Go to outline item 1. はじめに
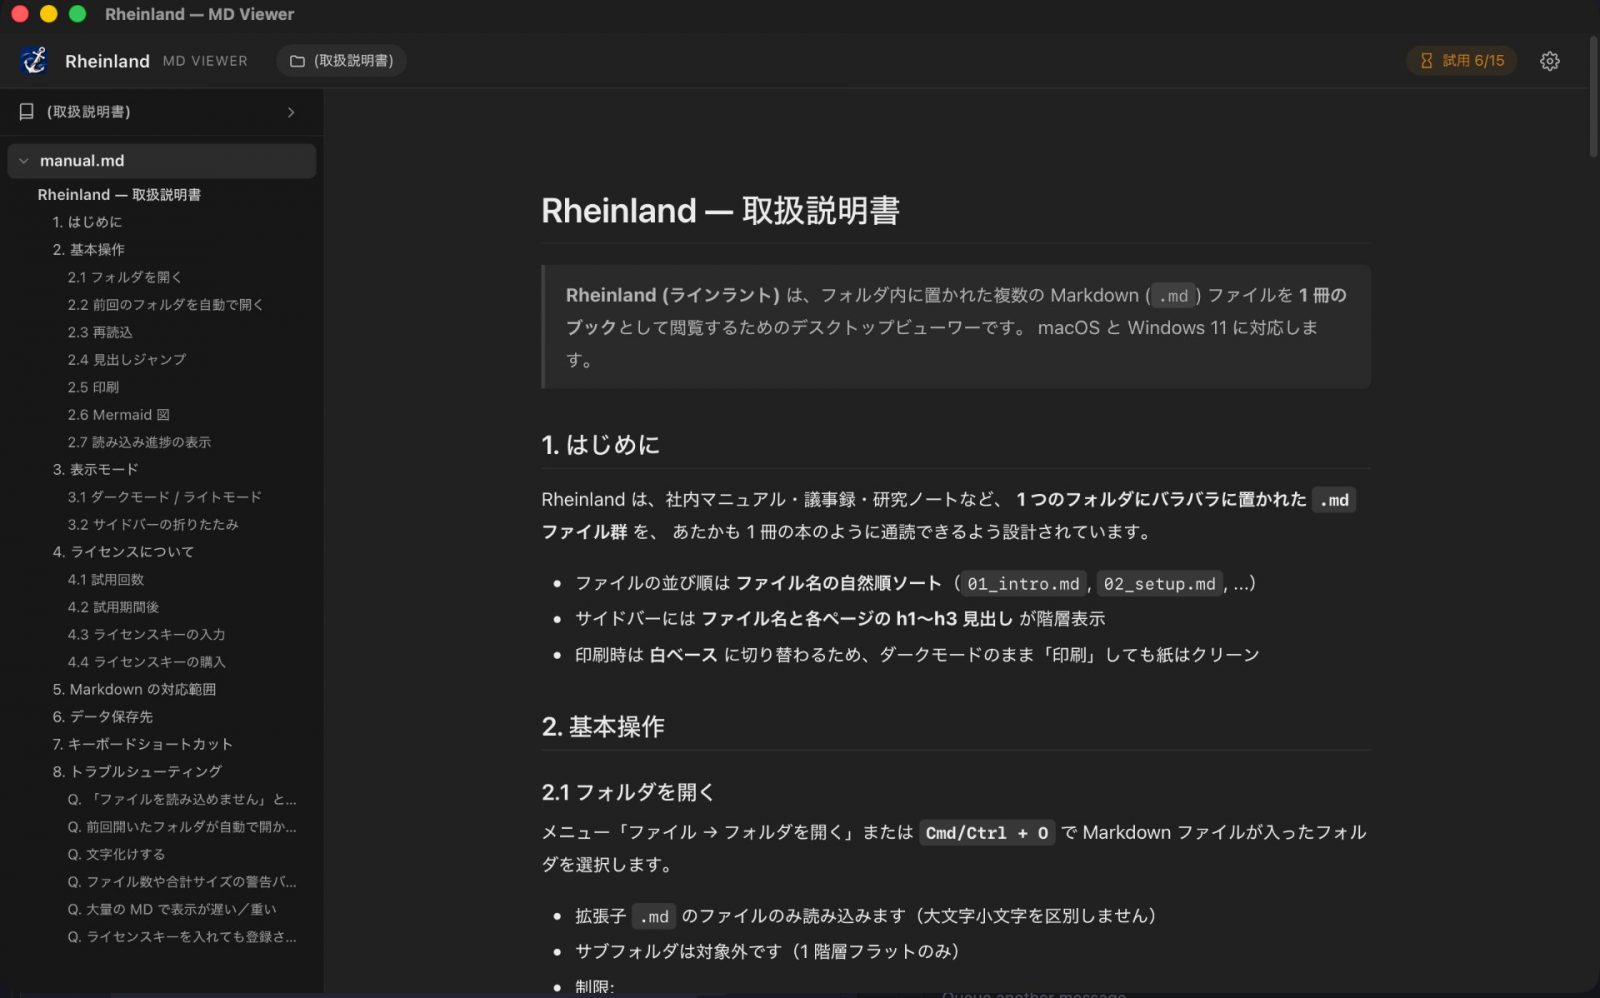This screenshot has height=998, width=1600. click(87, 222)
